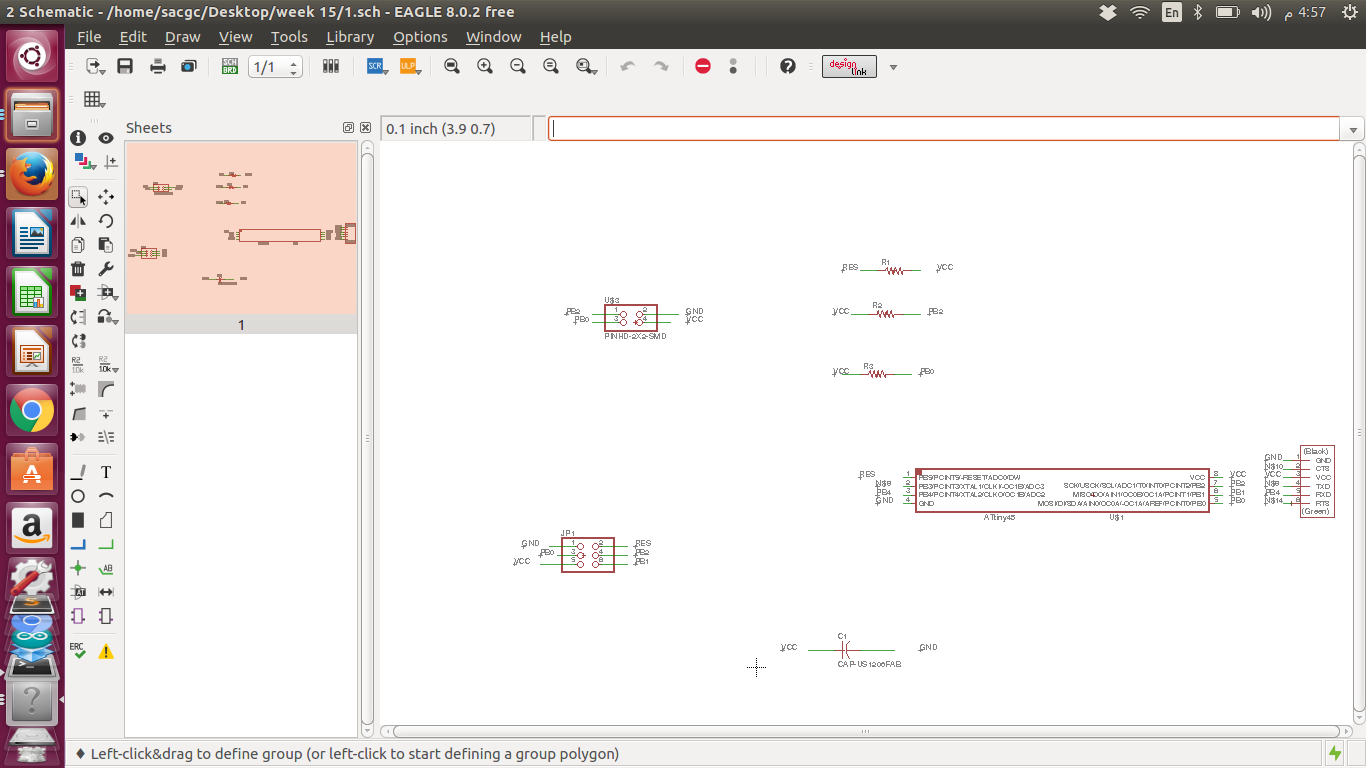Select the Polygon tool
The image size is (1366, 768).
click(106, 520)
